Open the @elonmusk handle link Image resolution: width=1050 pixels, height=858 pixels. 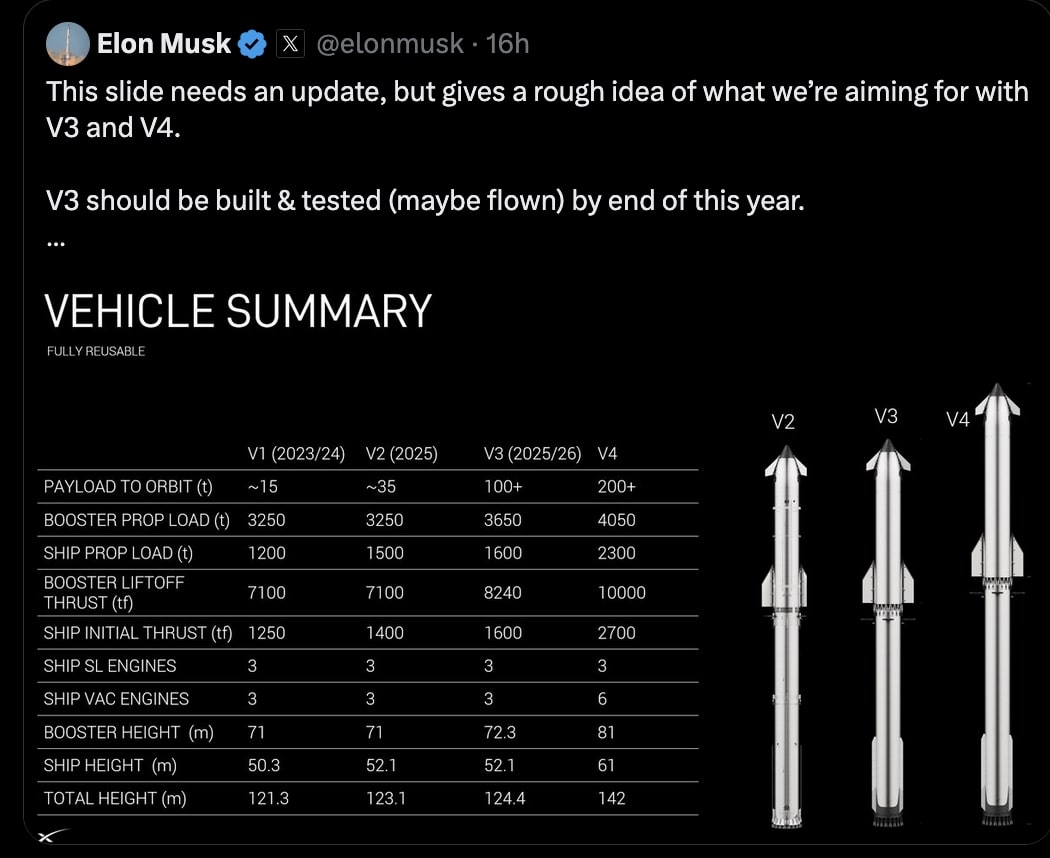pos(390,44)
